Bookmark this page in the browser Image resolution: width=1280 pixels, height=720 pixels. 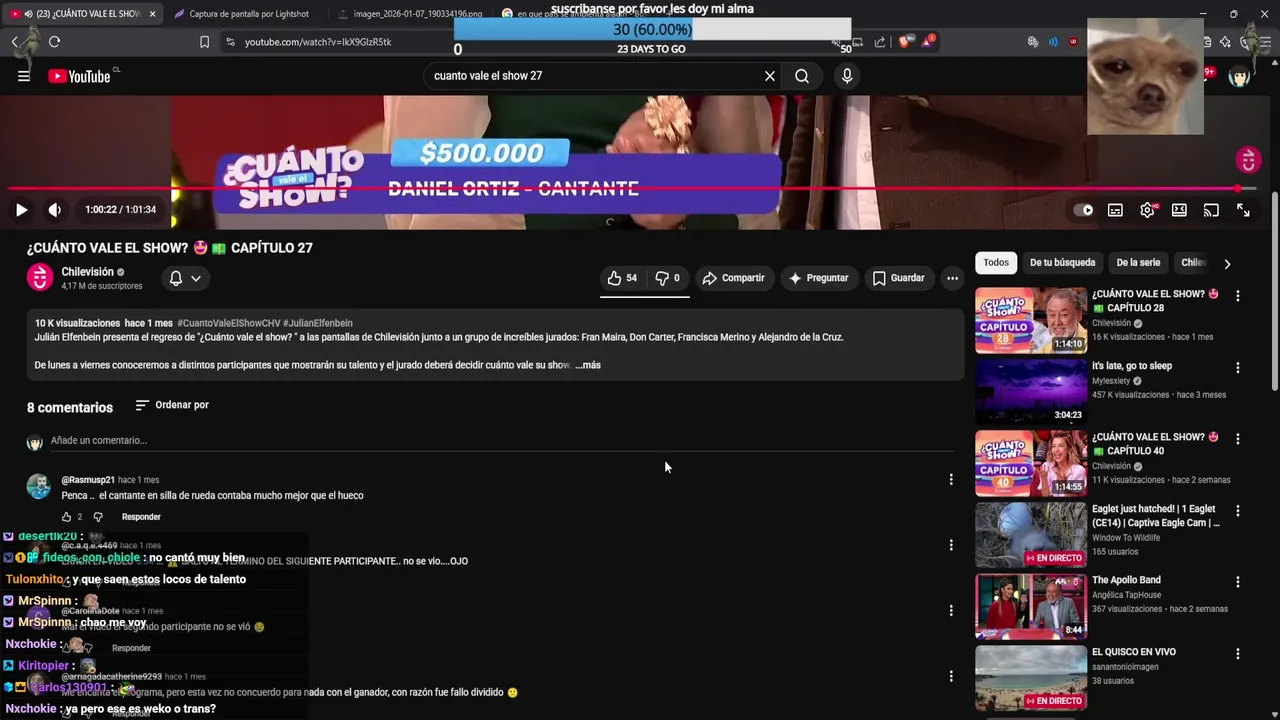click(x=204, y=42)
